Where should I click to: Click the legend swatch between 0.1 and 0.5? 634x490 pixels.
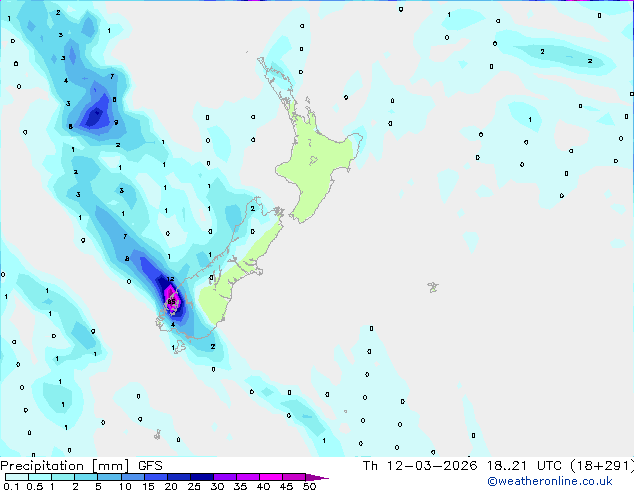17,477
